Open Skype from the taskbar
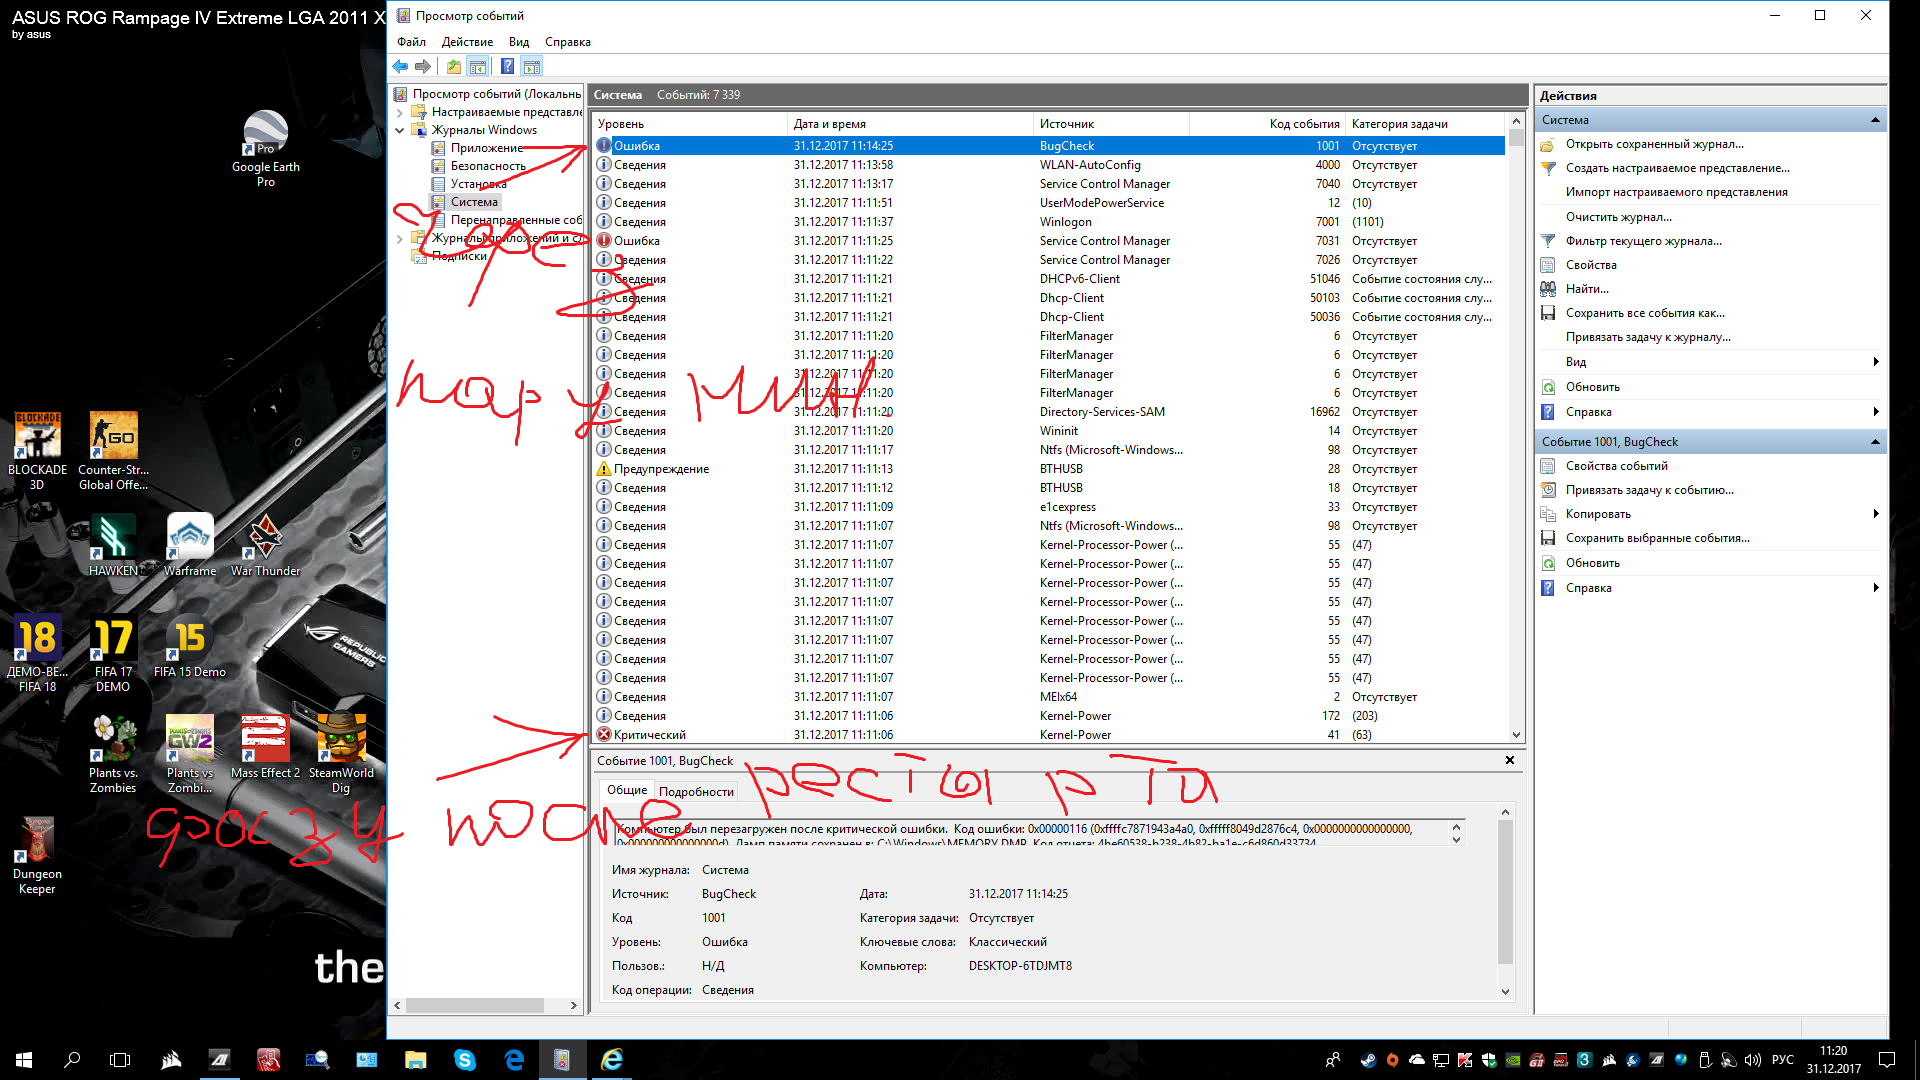1920x1080 pixels. tap(464, 1060)
